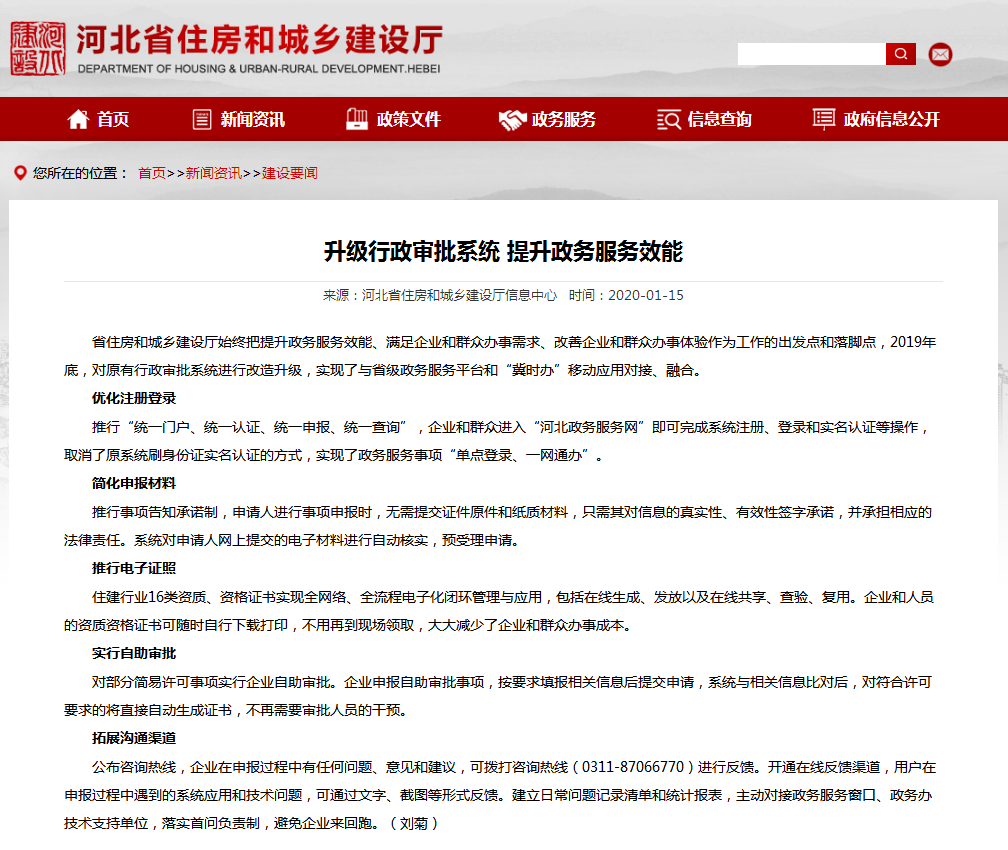Image resolution: width=1008 pixels, height=850 pixels.
Task: Click inside the search input field
Action: point(810,54)
